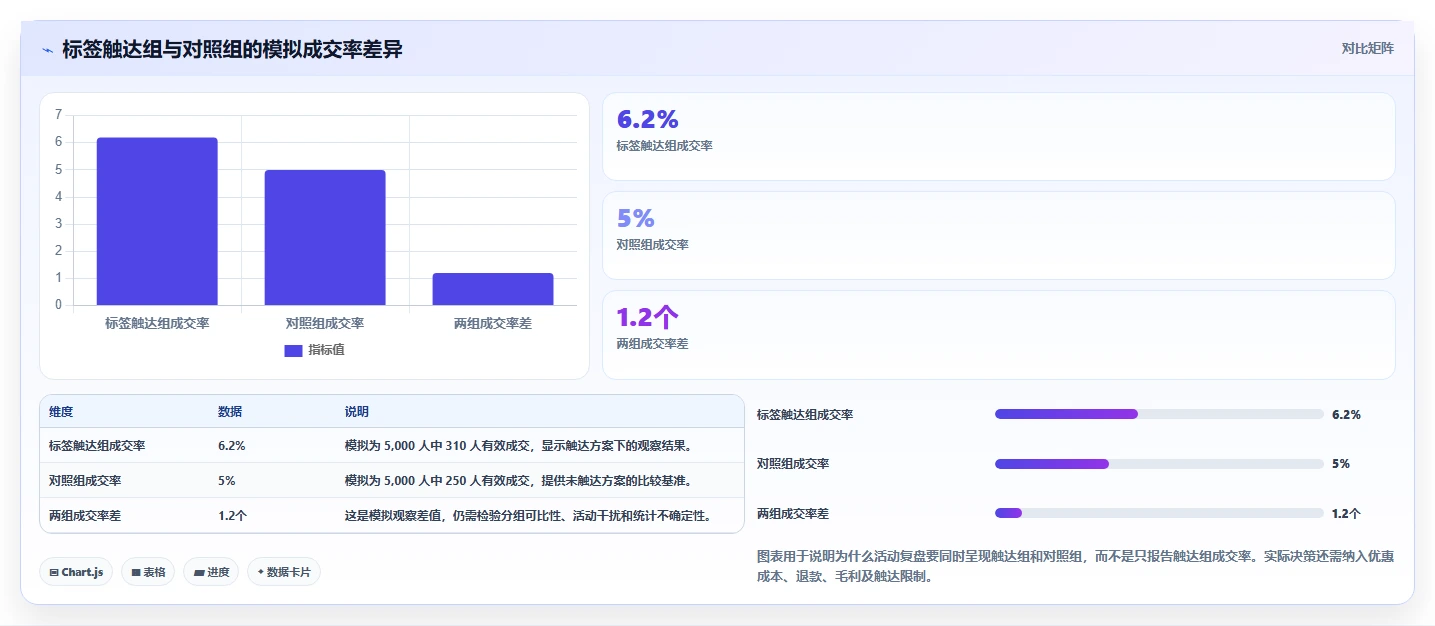Click the 两组成交率差 progress bar
This screenshot has width=1435, height=626.
pos(1159,513)
